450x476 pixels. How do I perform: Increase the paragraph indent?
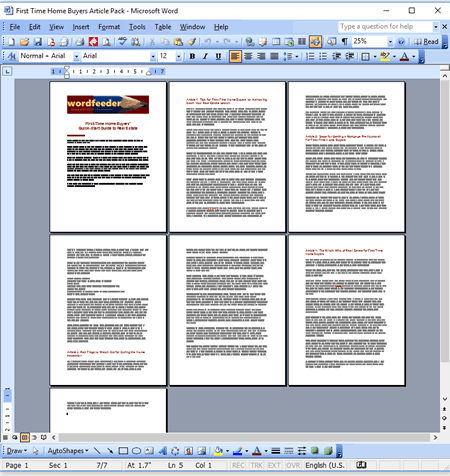pyautogui.click(x=349, y=56)
